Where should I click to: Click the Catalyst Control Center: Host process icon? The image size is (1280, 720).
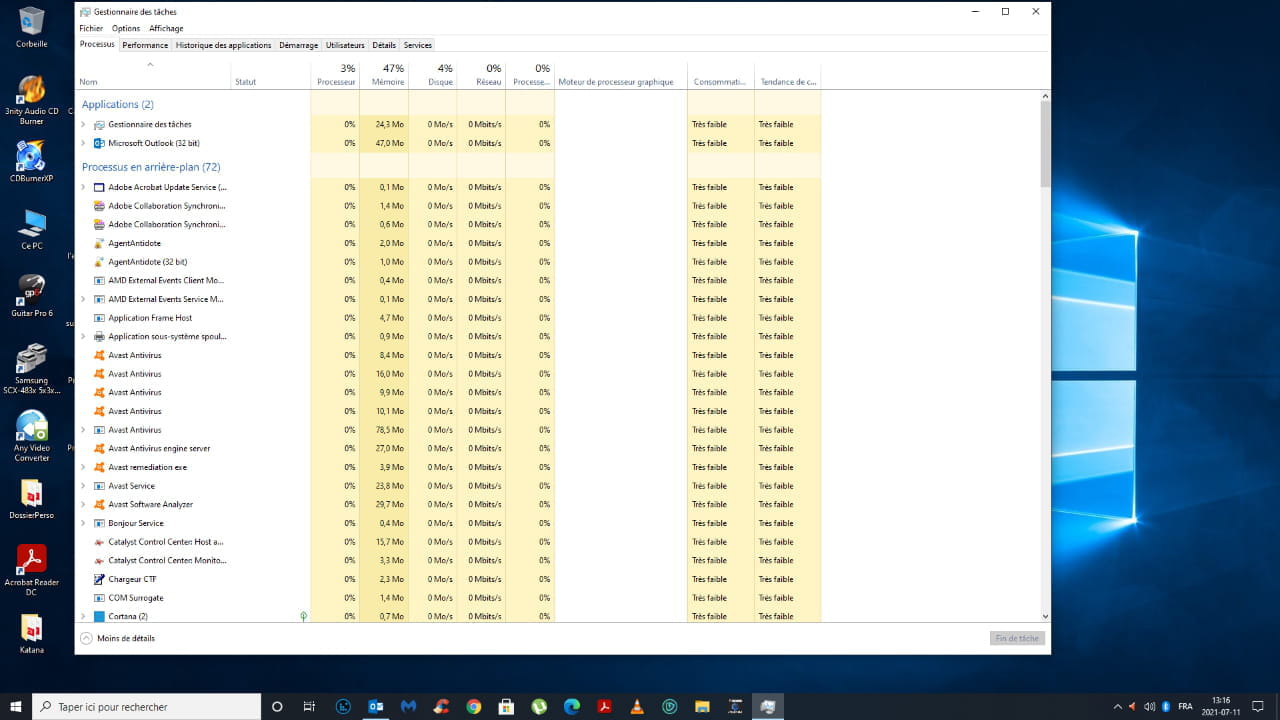(99, 542)
